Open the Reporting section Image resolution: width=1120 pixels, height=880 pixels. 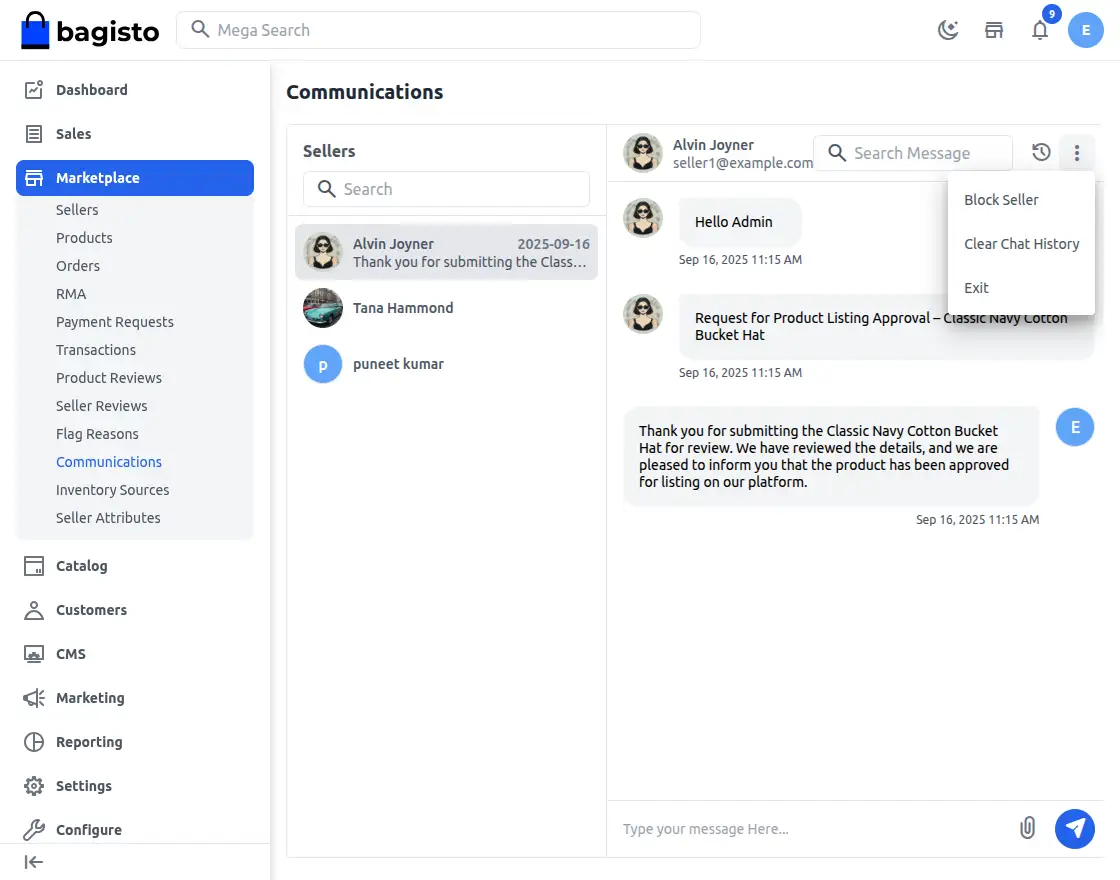tap(89, 742)
